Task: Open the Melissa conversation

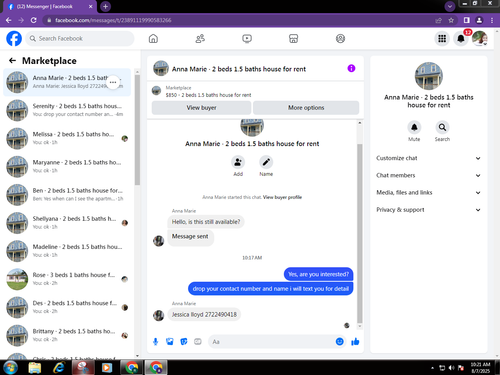Action: (67, 138)
